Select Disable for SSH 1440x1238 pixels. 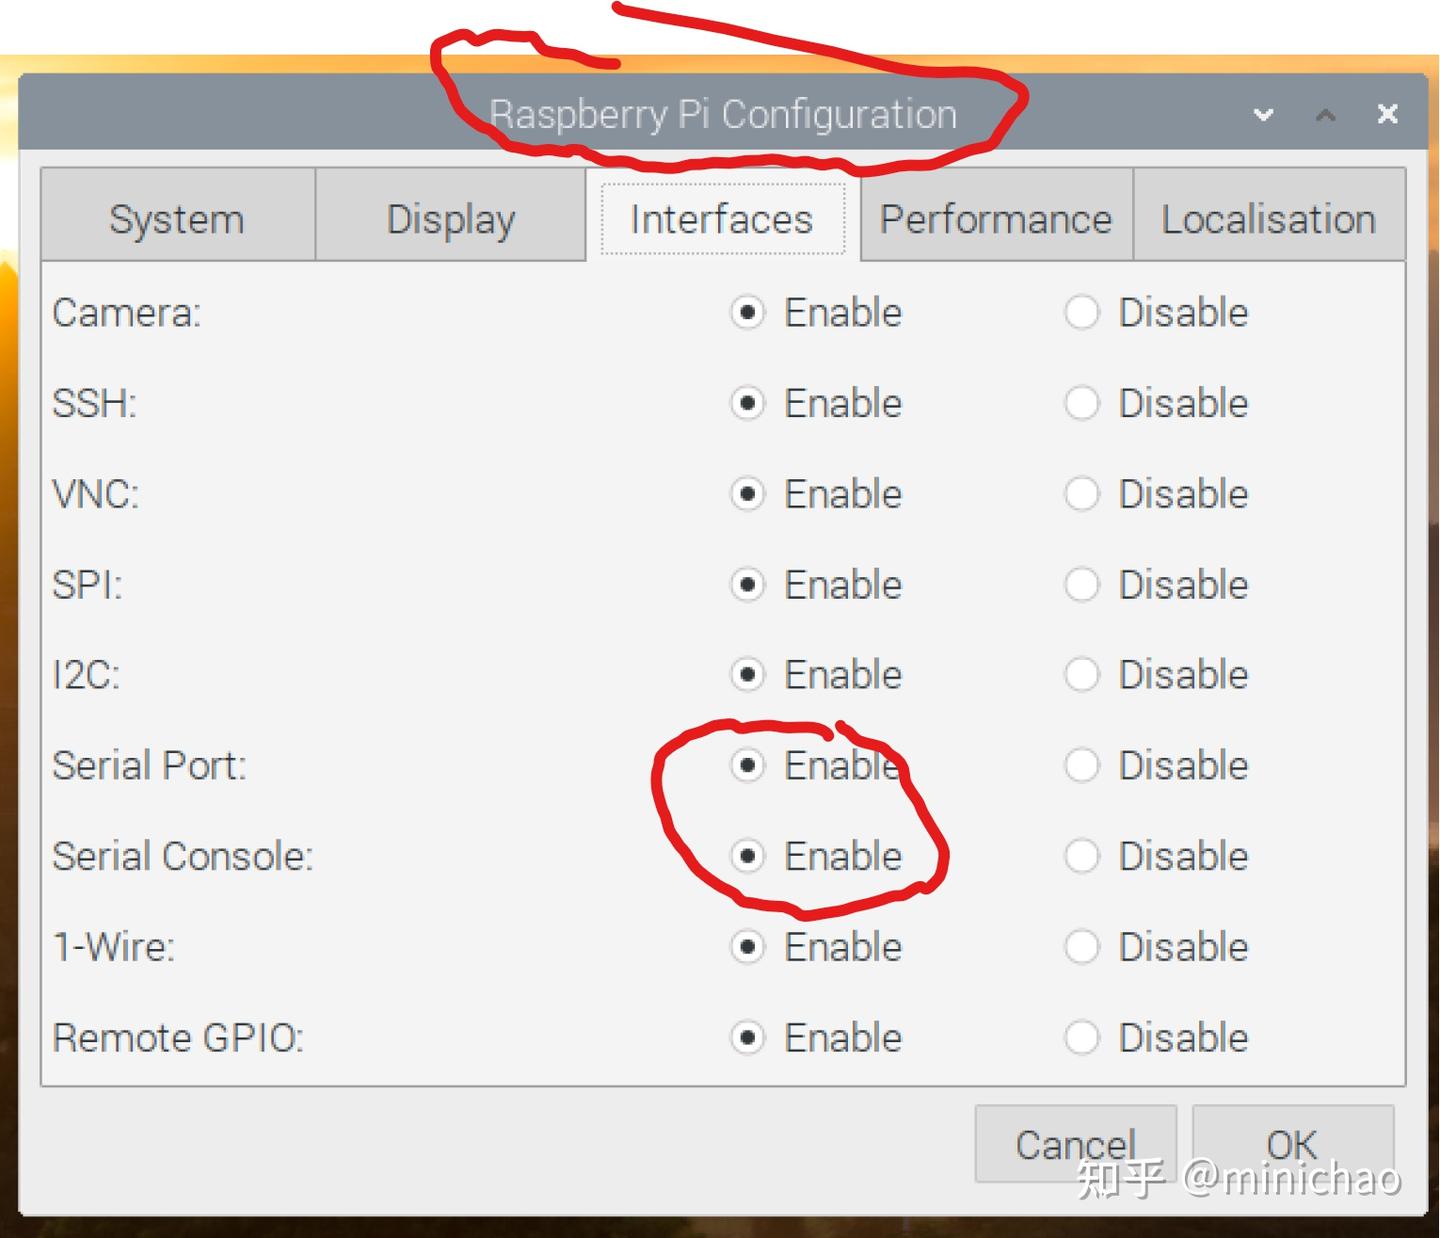coord(1082,403)
